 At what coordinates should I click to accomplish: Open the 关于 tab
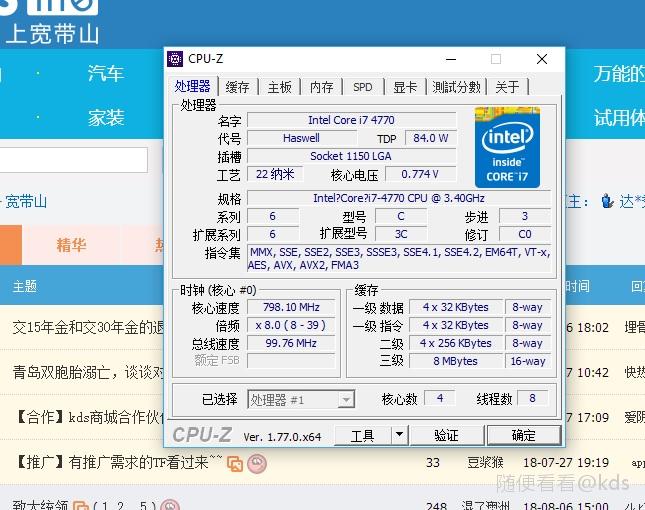click(507, 87)
